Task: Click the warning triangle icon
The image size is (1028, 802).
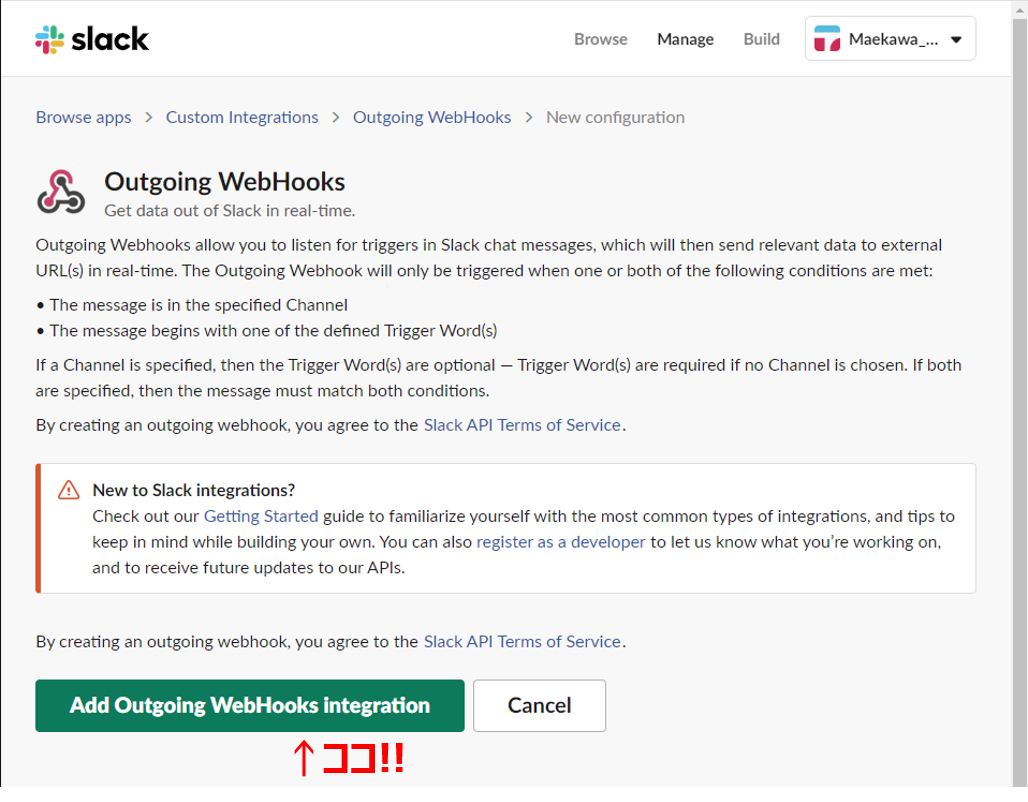Action: click(x=68, y=490)
